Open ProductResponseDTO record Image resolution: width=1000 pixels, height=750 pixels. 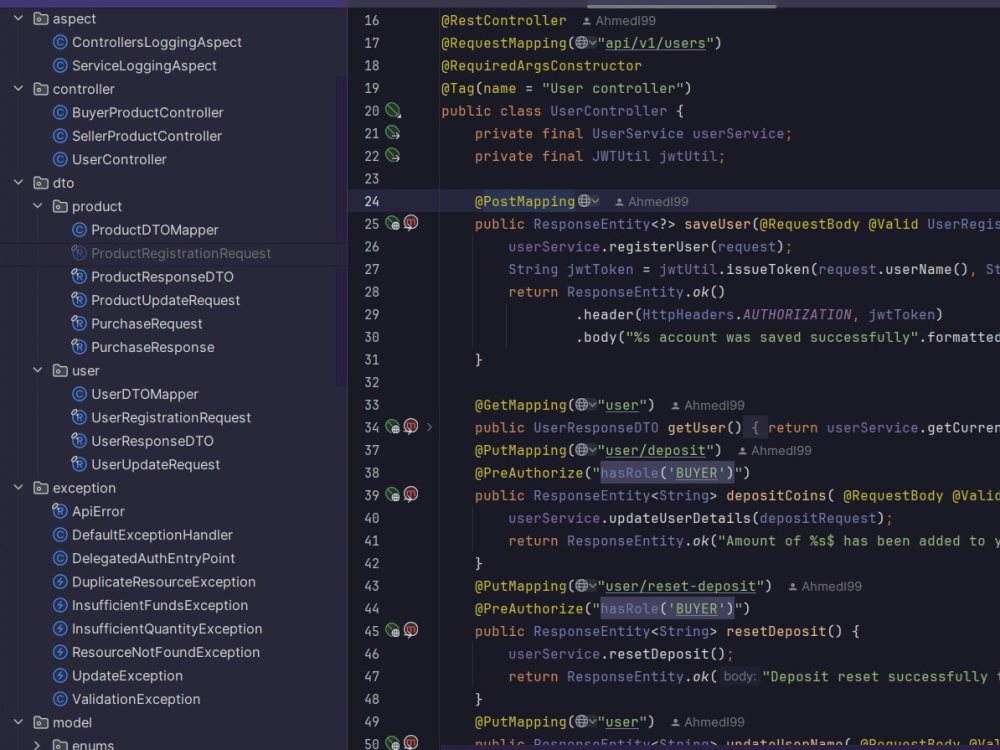tap(162, 277)
